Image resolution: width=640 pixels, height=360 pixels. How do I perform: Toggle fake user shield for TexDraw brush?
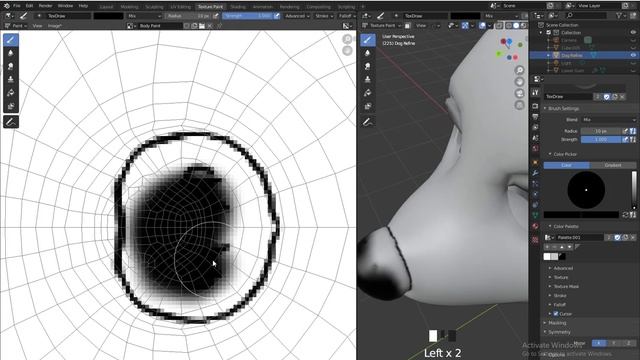click(607, 97)
